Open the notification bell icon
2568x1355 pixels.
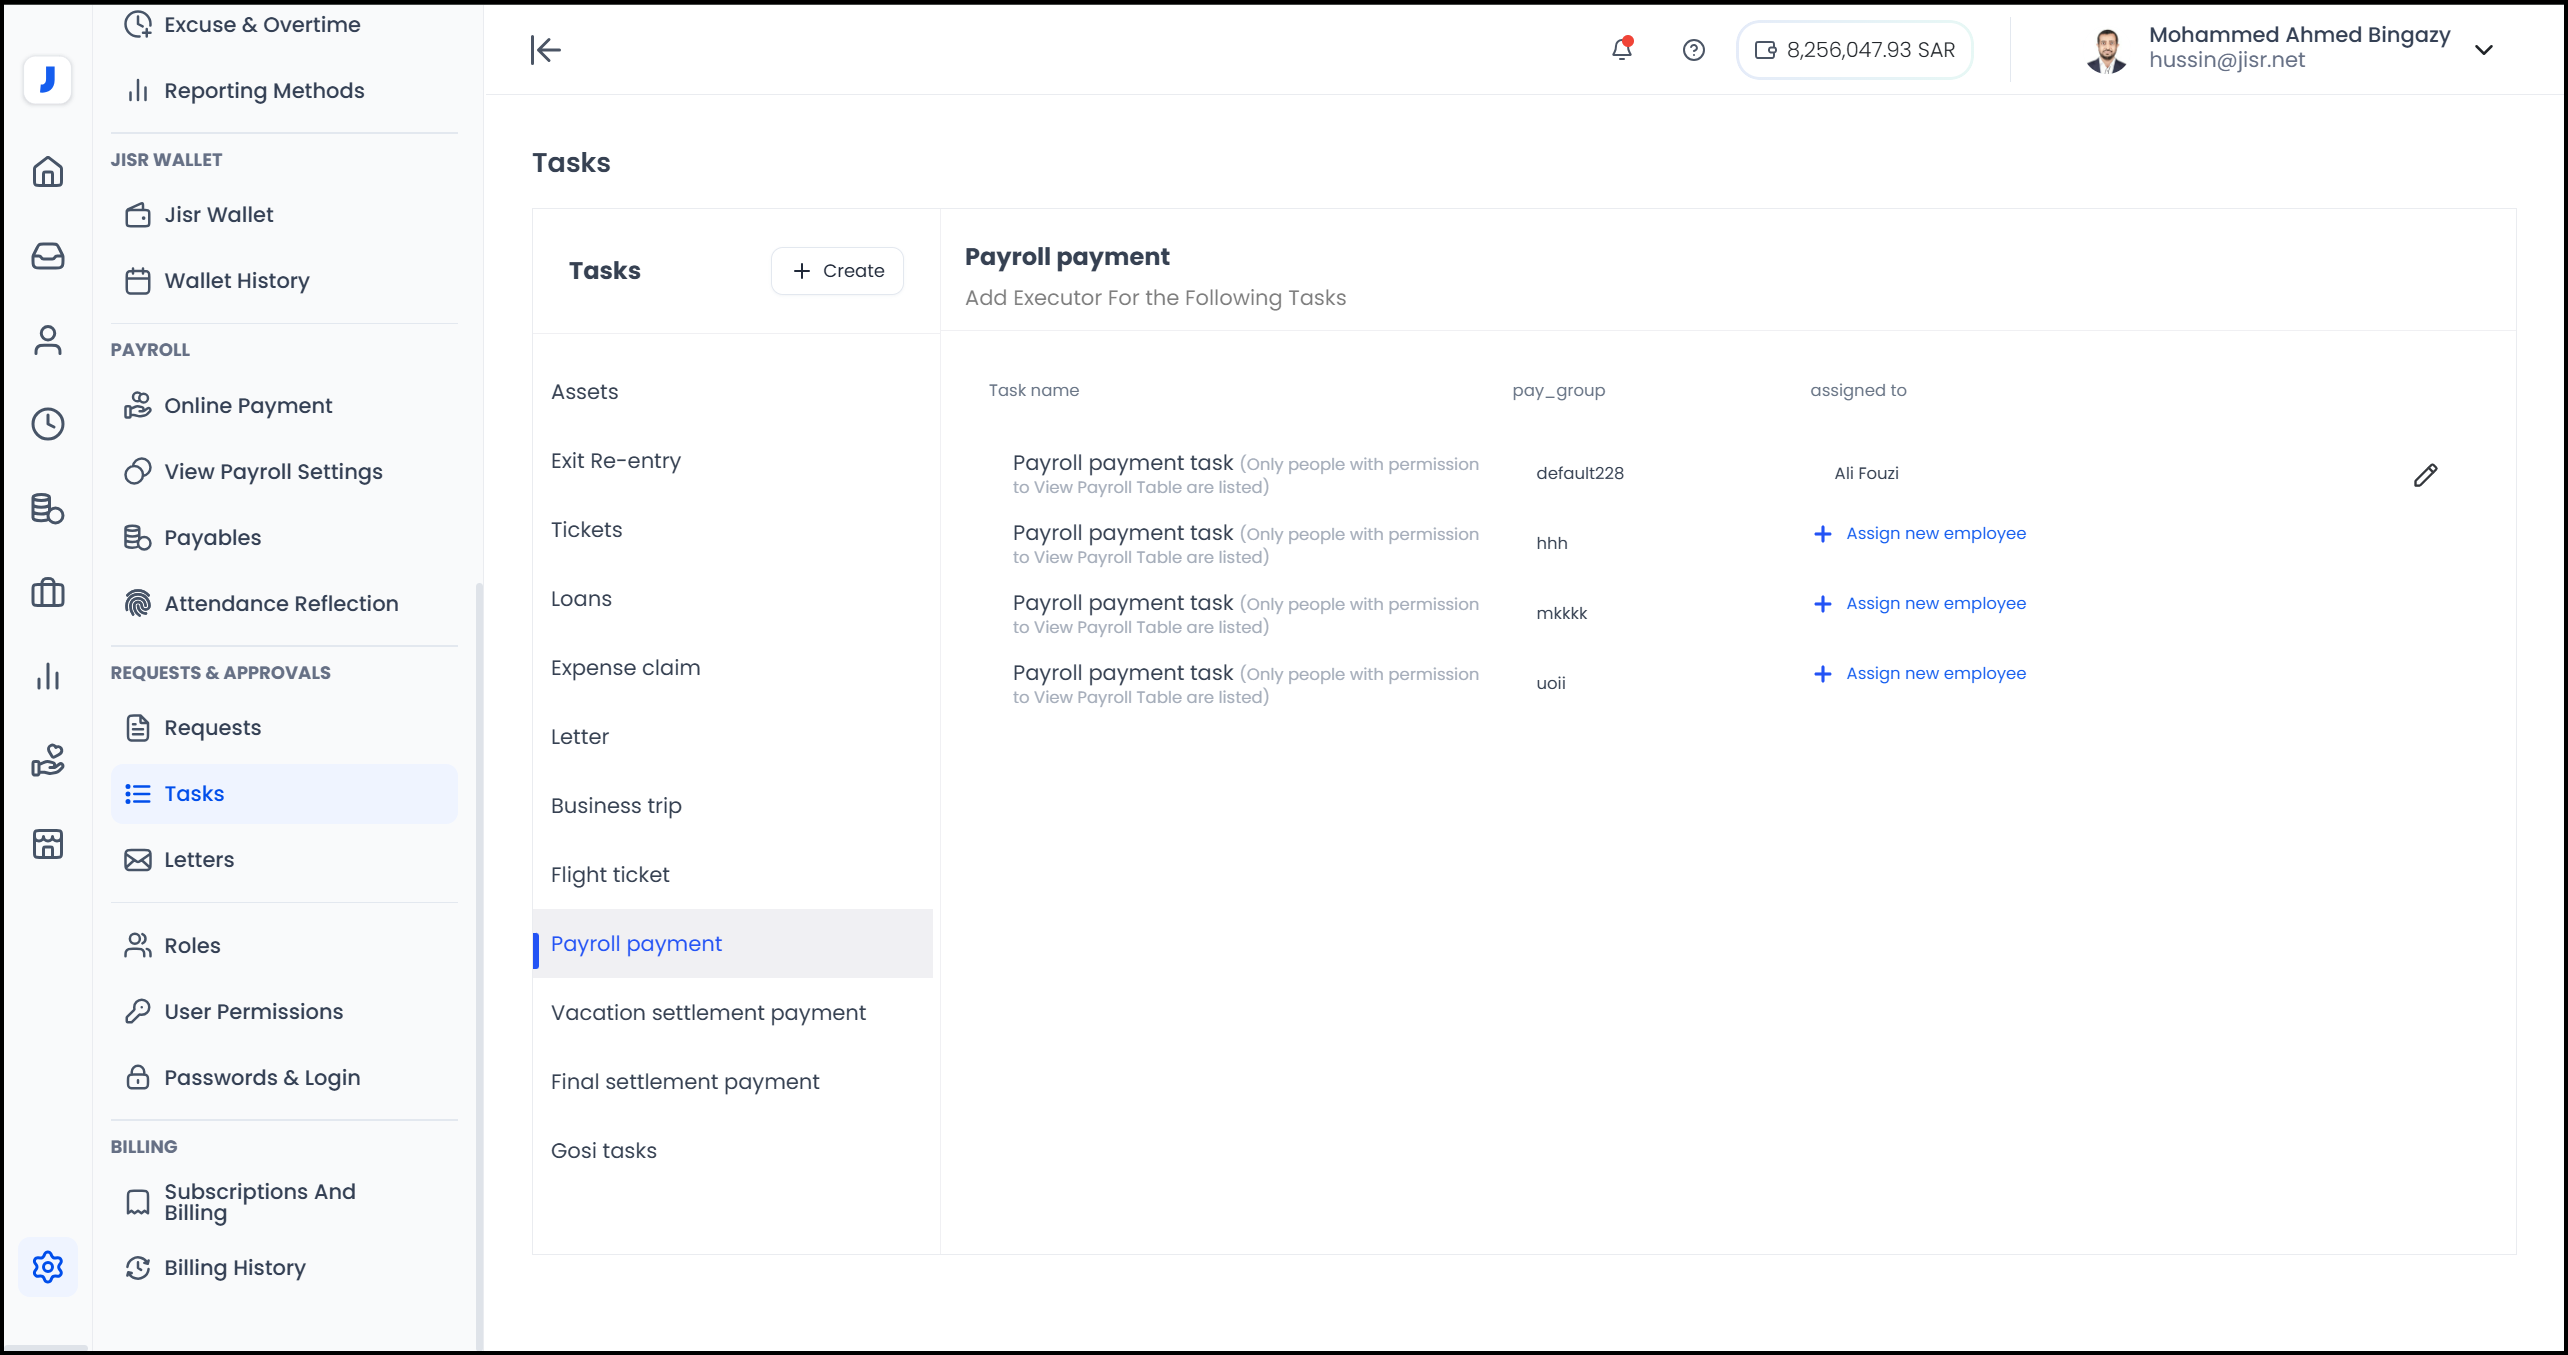click(x=1621, y=49)
